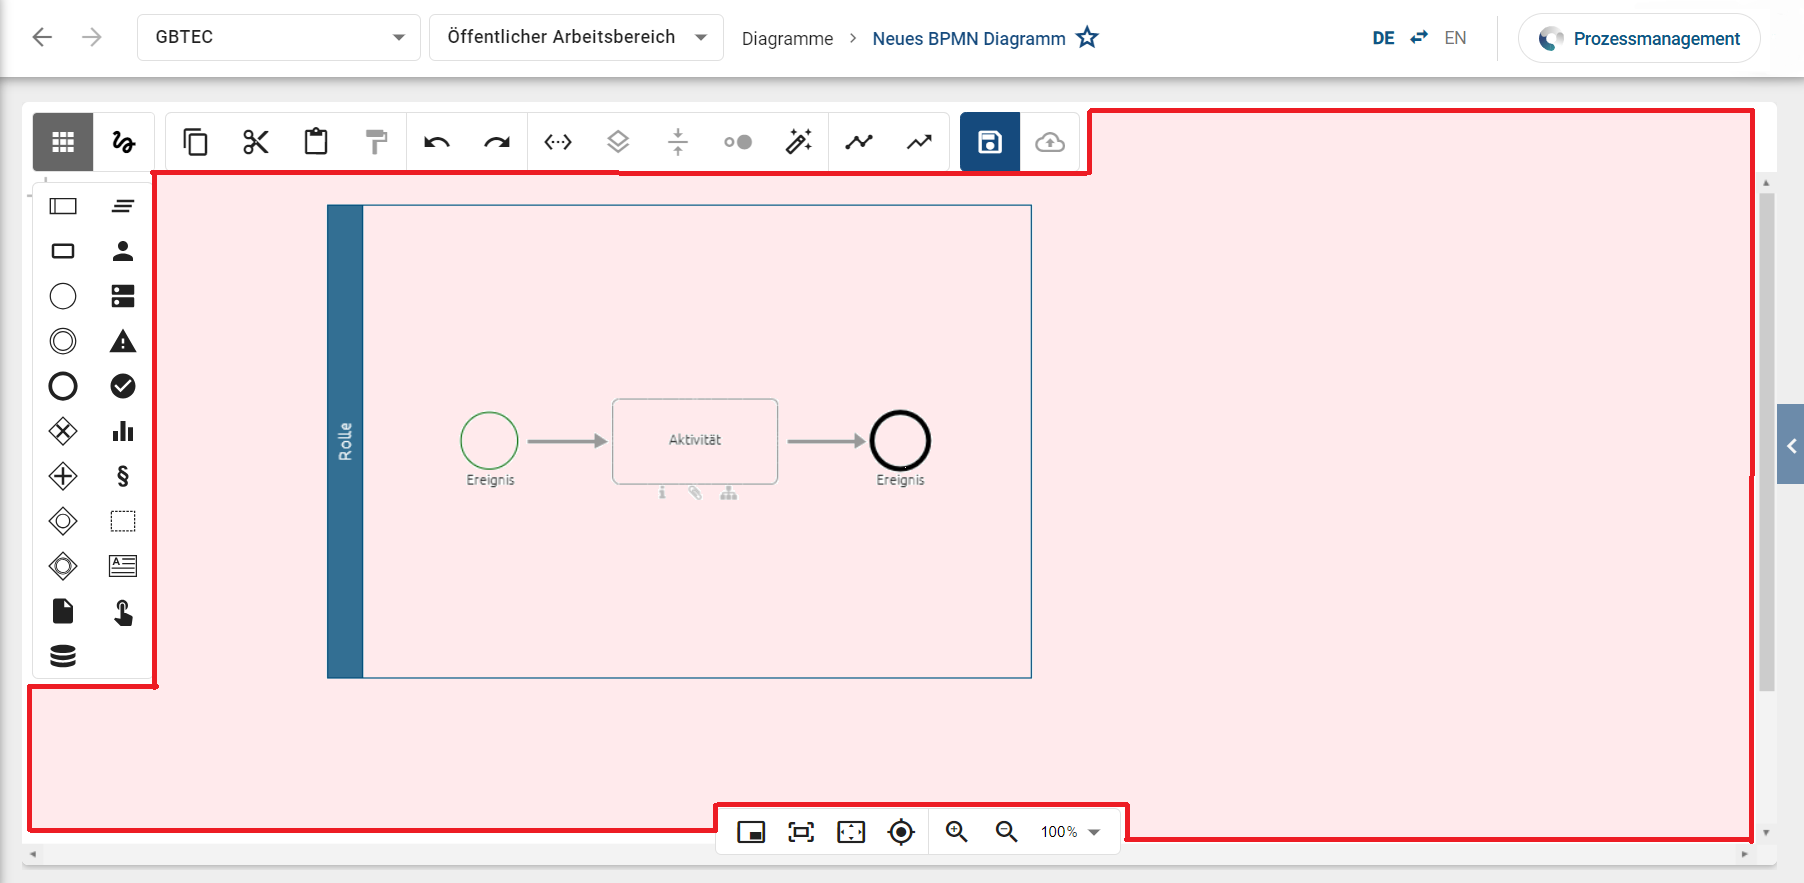Select the parallel gateway plus diamond
1804x883 pixels.
(x=63, y=476)
